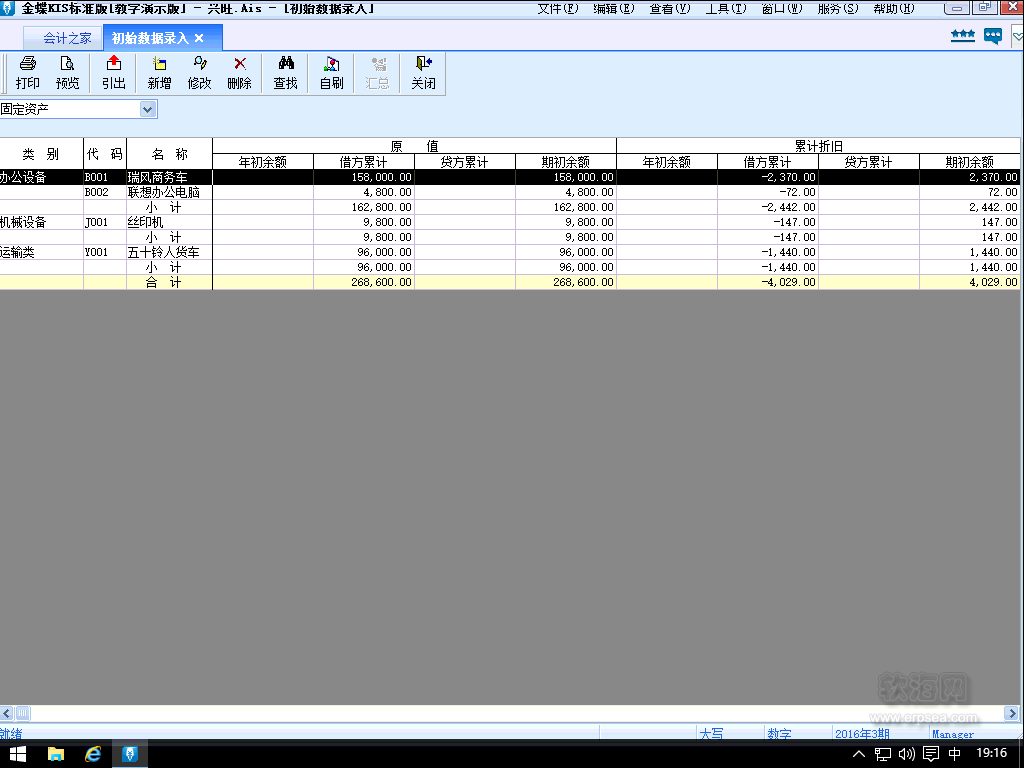1024x768 pixels.
Task: Launch File Explorer from the taskbar
Action: (x=56, y=754)
